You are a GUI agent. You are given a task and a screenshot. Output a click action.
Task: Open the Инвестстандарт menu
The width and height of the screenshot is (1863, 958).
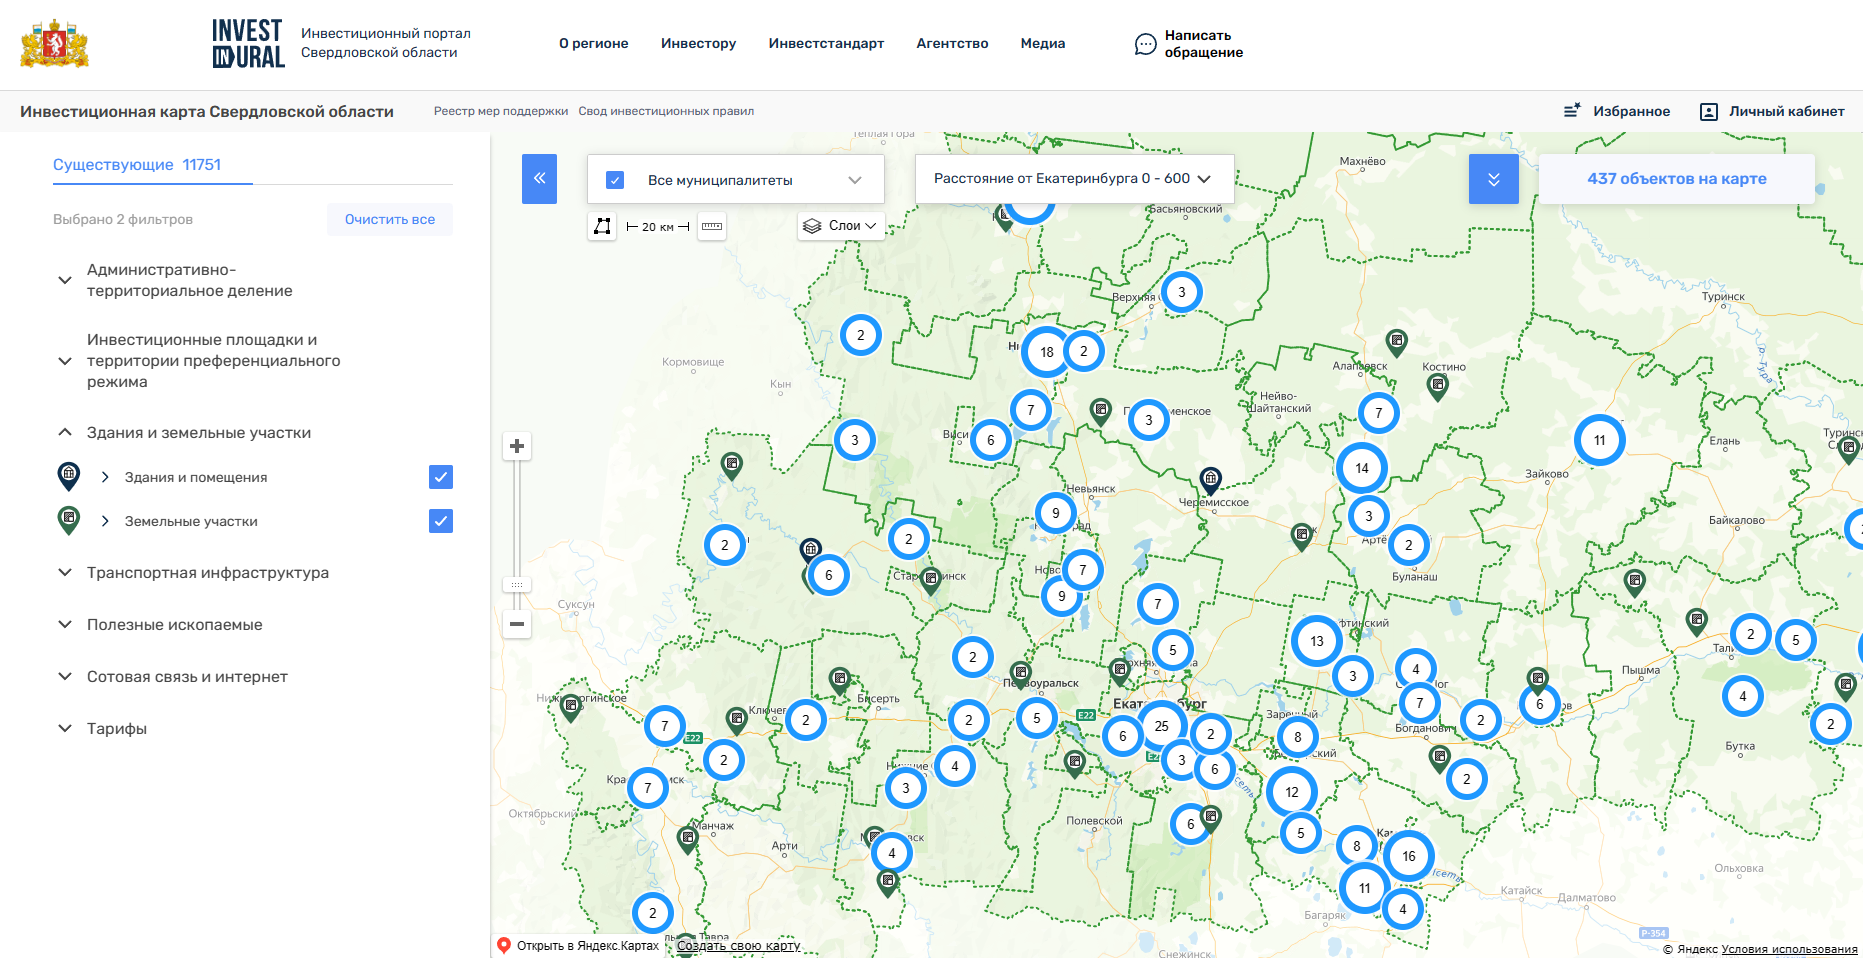click(x=826, y=43)
